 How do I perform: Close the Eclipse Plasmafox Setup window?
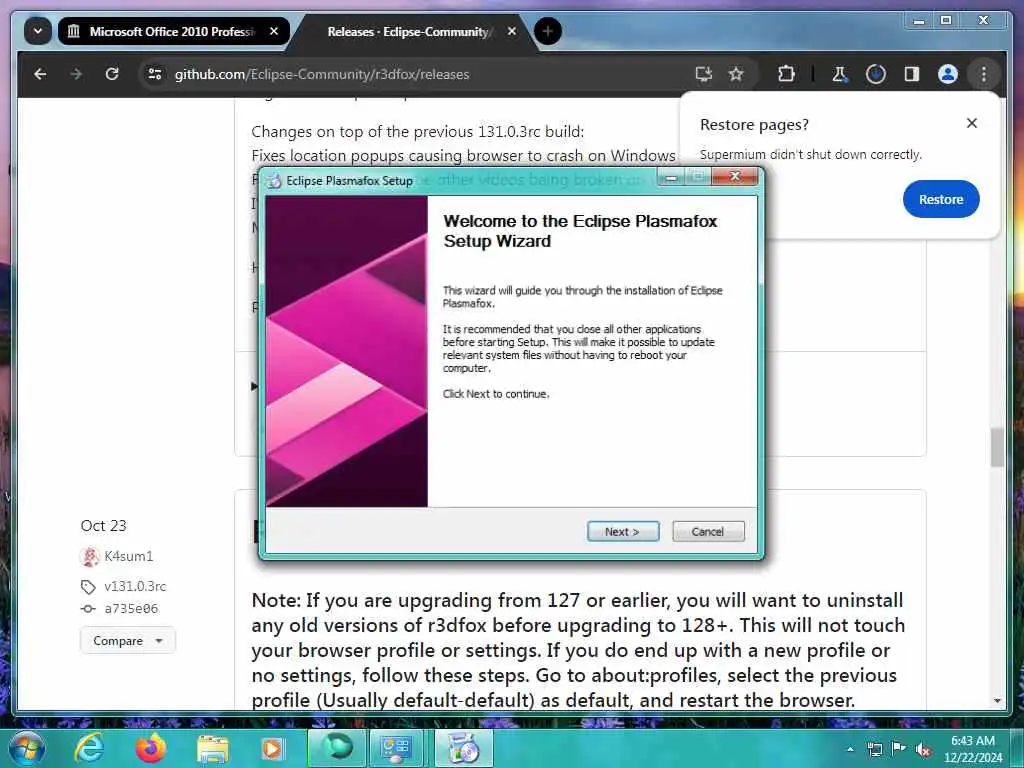tap(735, 176)
